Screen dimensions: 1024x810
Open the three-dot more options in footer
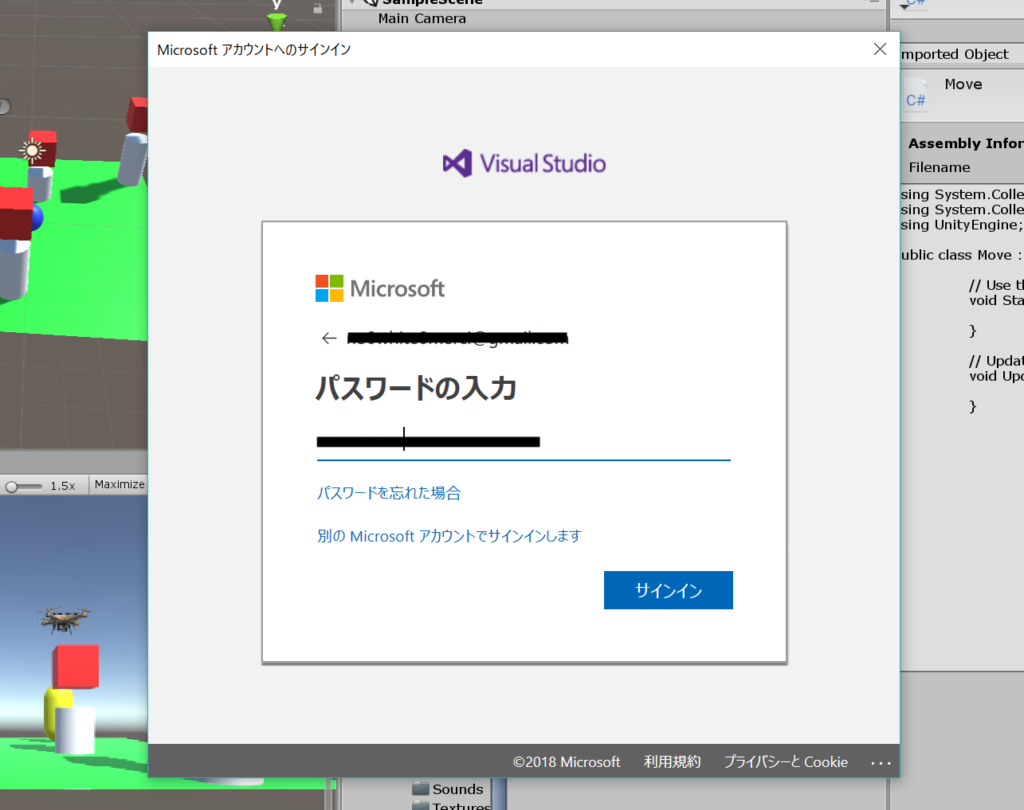880,762
